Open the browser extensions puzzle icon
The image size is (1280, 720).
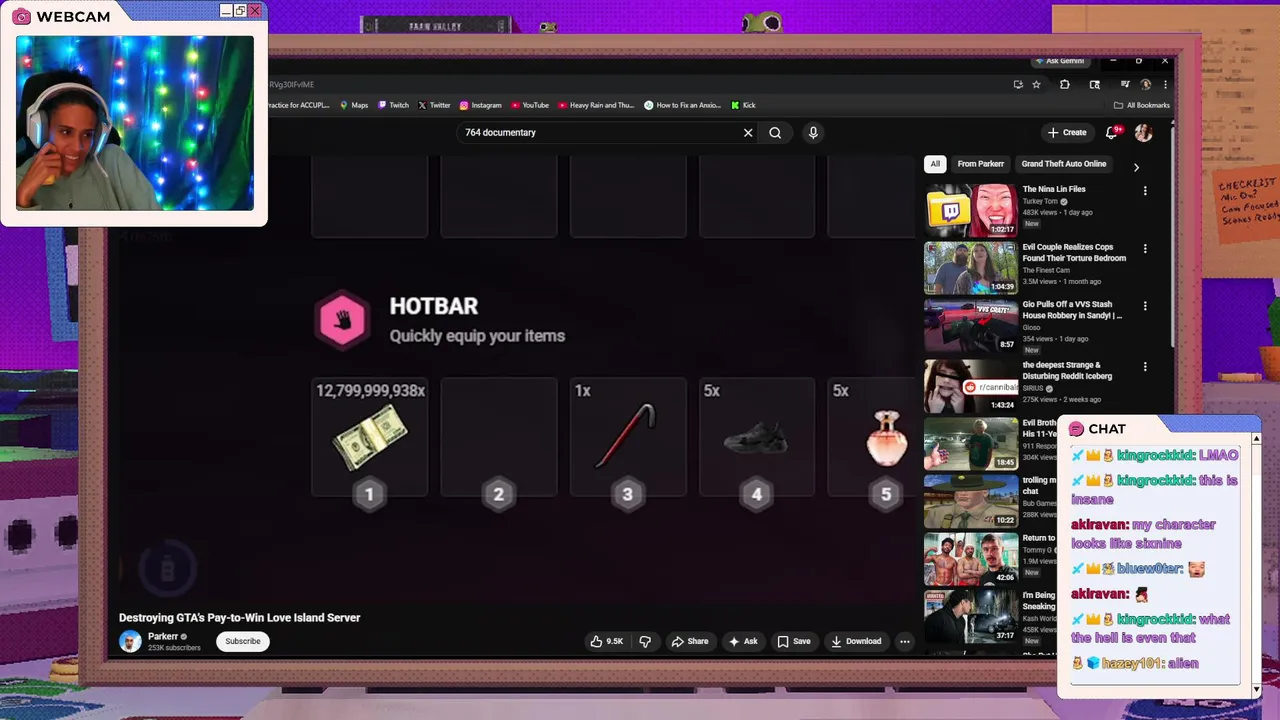1064,85
